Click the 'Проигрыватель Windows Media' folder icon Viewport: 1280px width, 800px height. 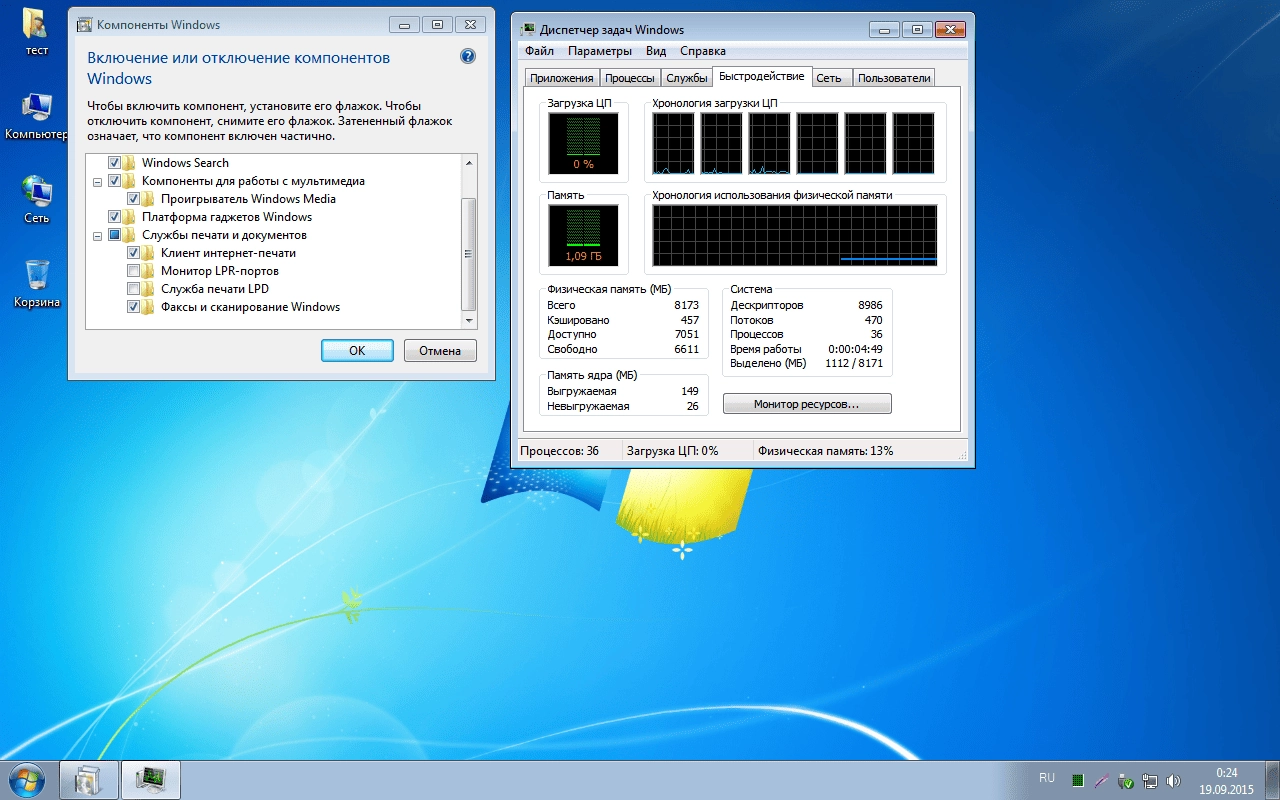click(148, 199)
